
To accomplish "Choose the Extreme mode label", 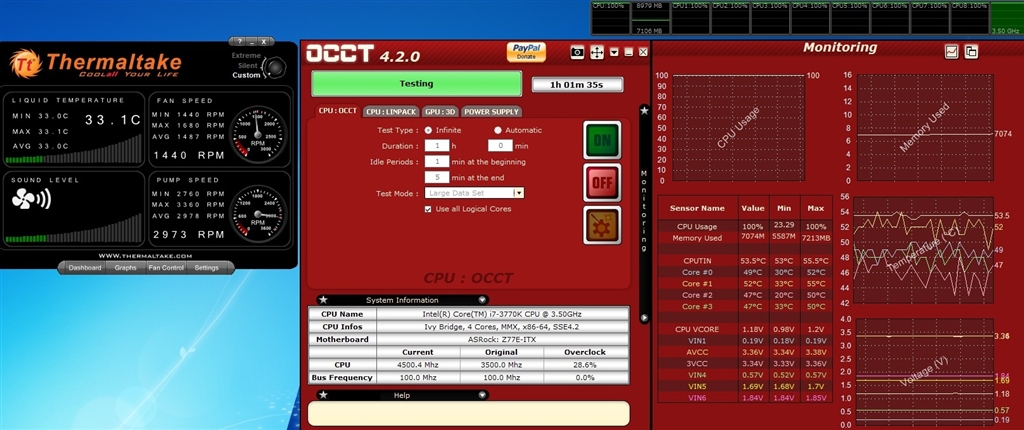I will 246,56.
